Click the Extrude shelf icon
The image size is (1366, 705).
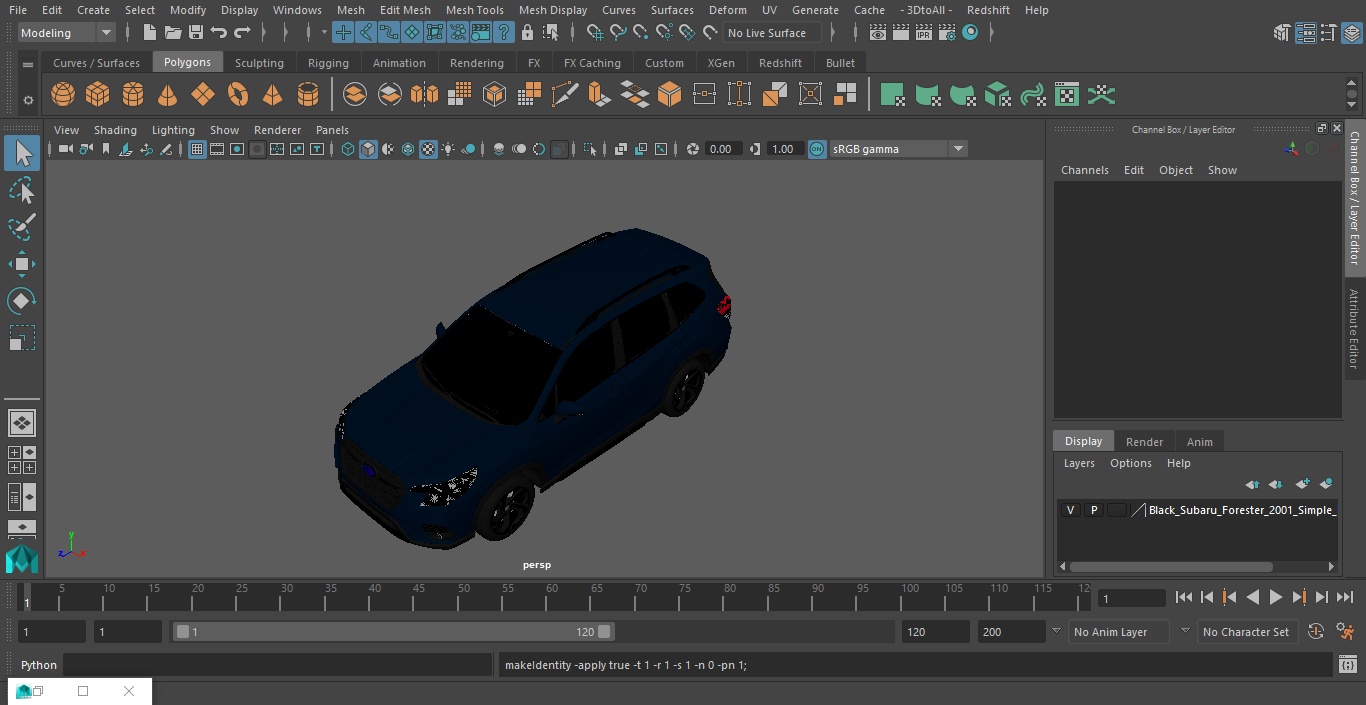point(599,95)
